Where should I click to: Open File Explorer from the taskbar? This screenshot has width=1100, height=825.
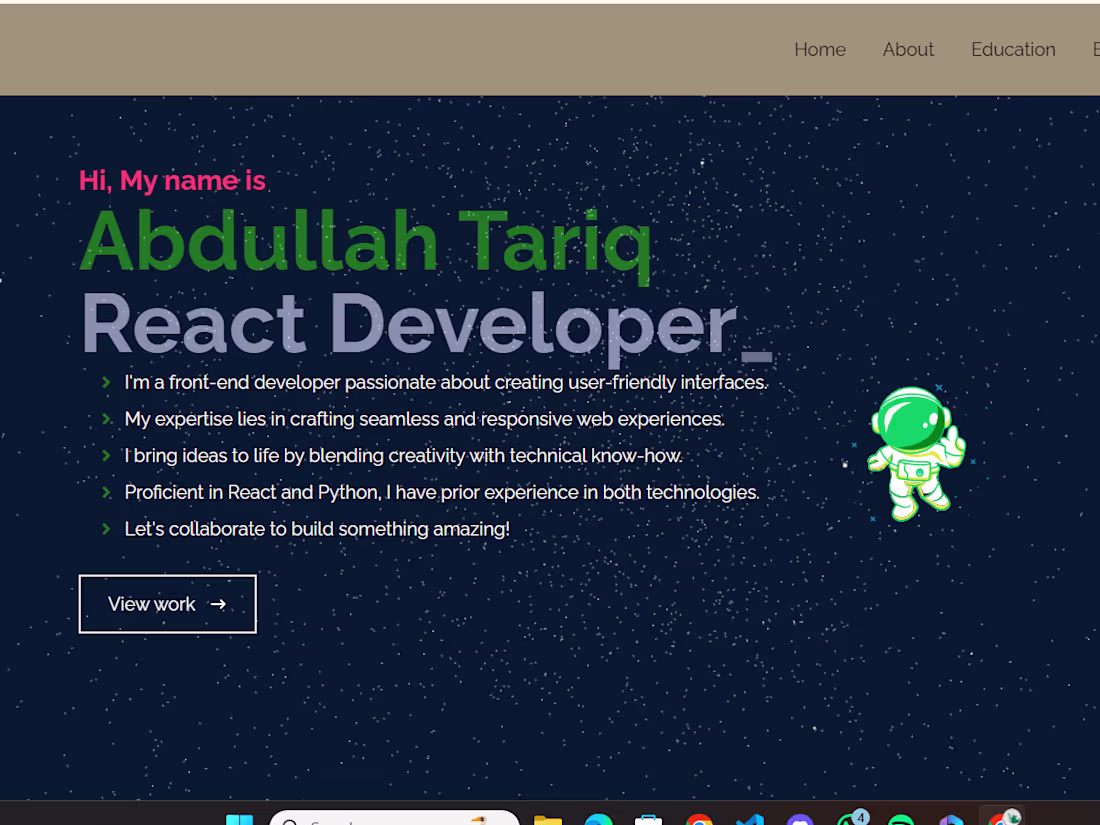[x=548, y=819]
